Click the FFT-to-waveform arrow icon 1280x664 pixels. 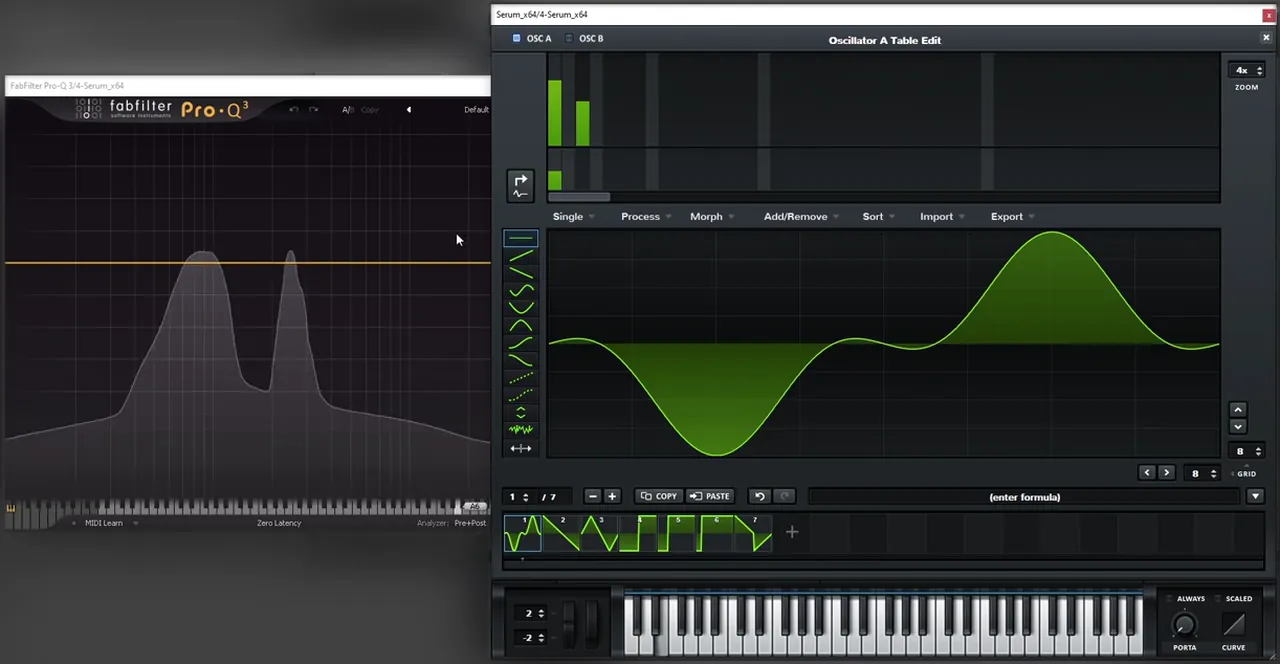(x=520, y=185)
